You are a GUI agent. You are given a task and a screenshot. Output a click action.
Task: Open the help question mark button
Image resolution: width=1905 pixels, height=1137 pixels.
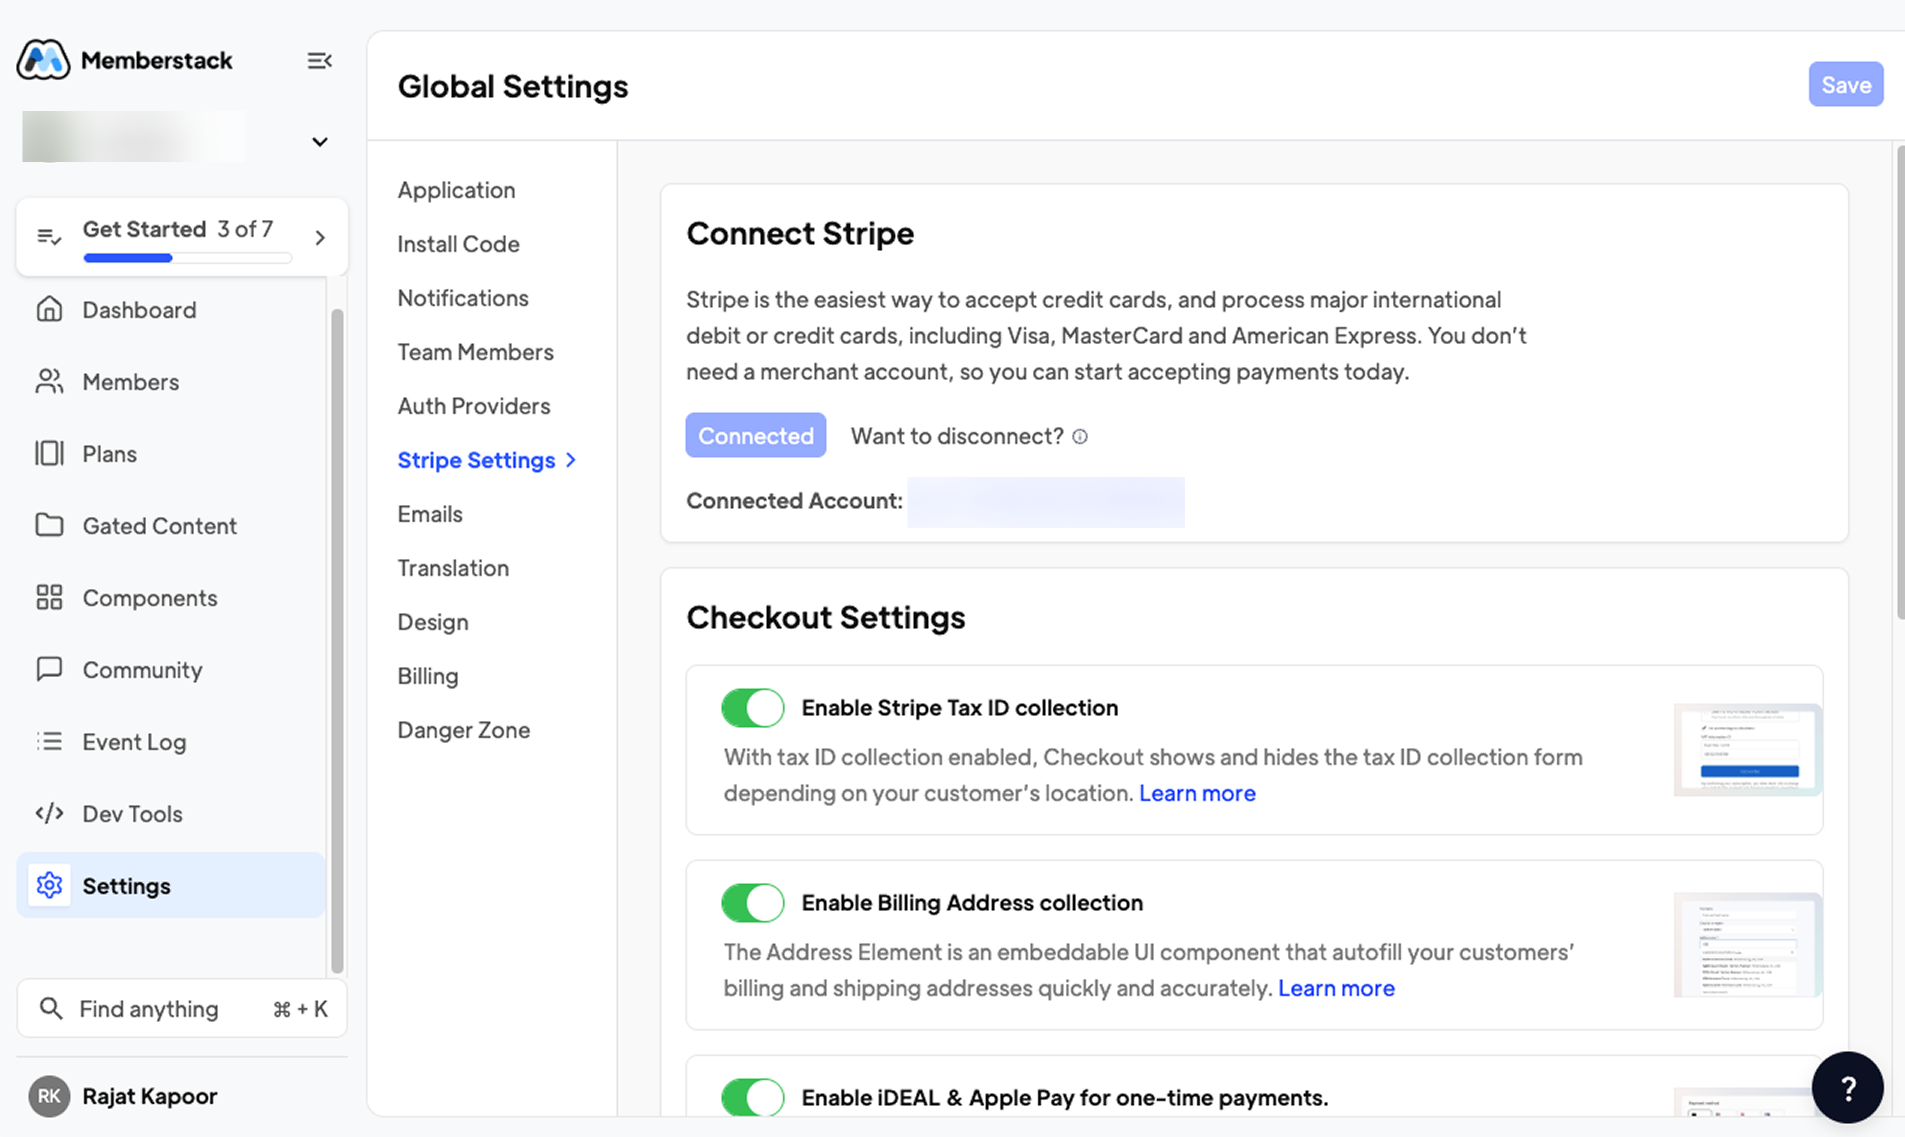(x=1847, y=1087)
